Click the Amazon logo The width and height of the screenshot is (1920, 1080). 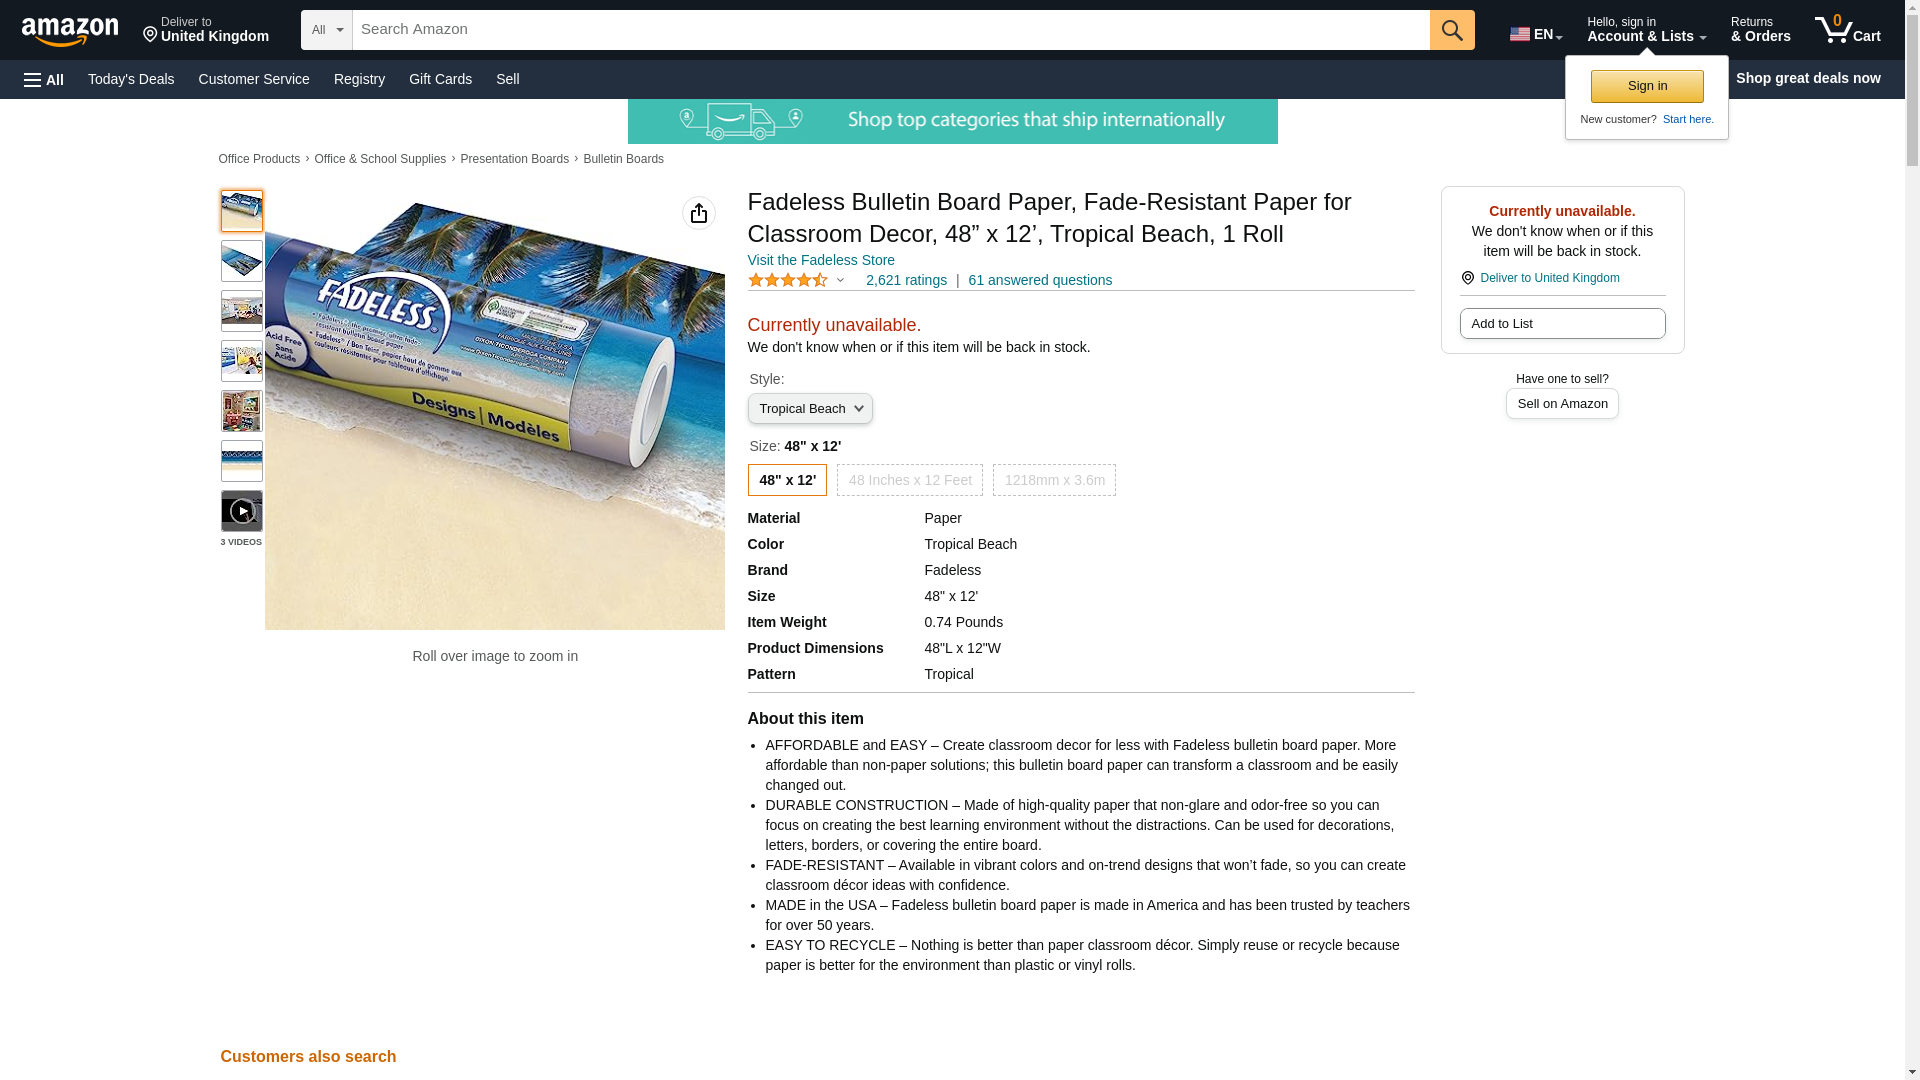70,31
